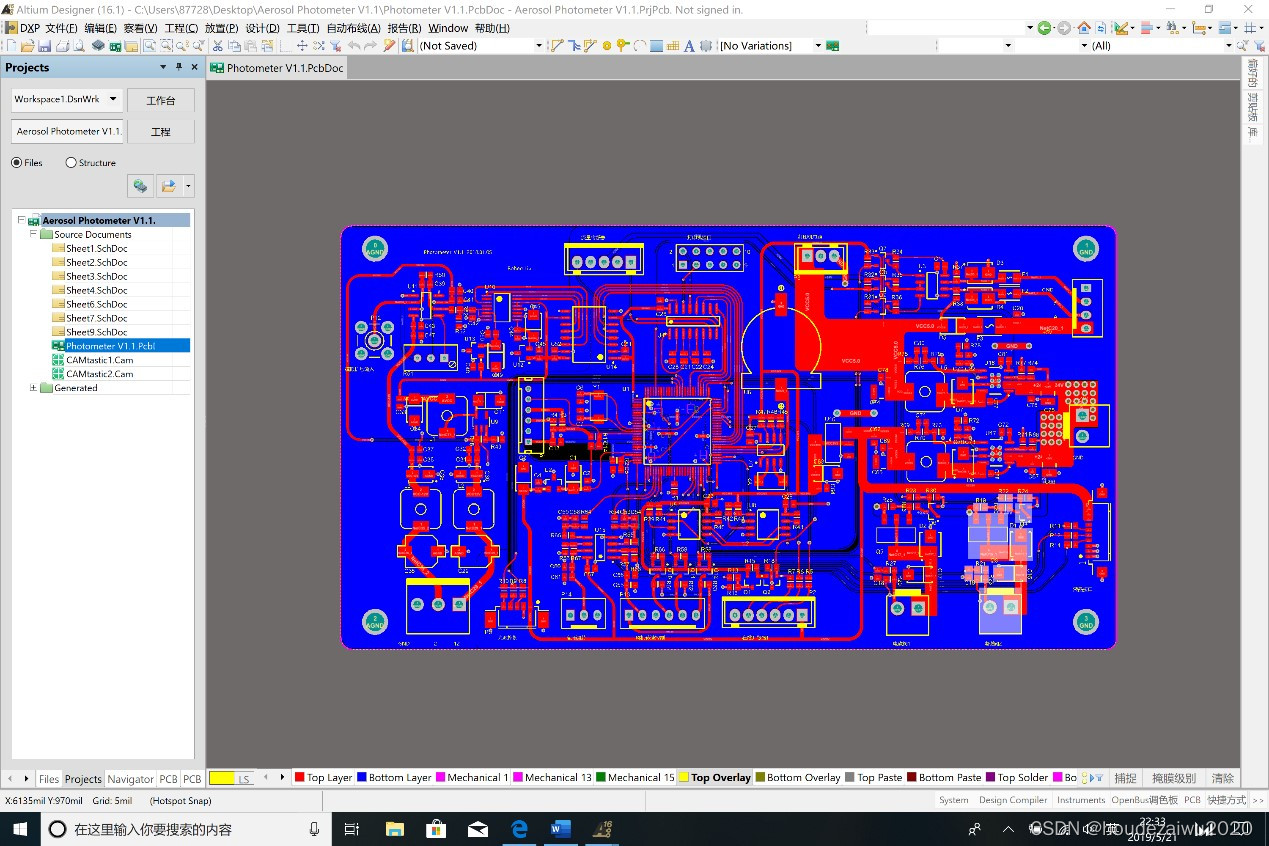Click the New document toolbar icon

click(x=12, y=46)
